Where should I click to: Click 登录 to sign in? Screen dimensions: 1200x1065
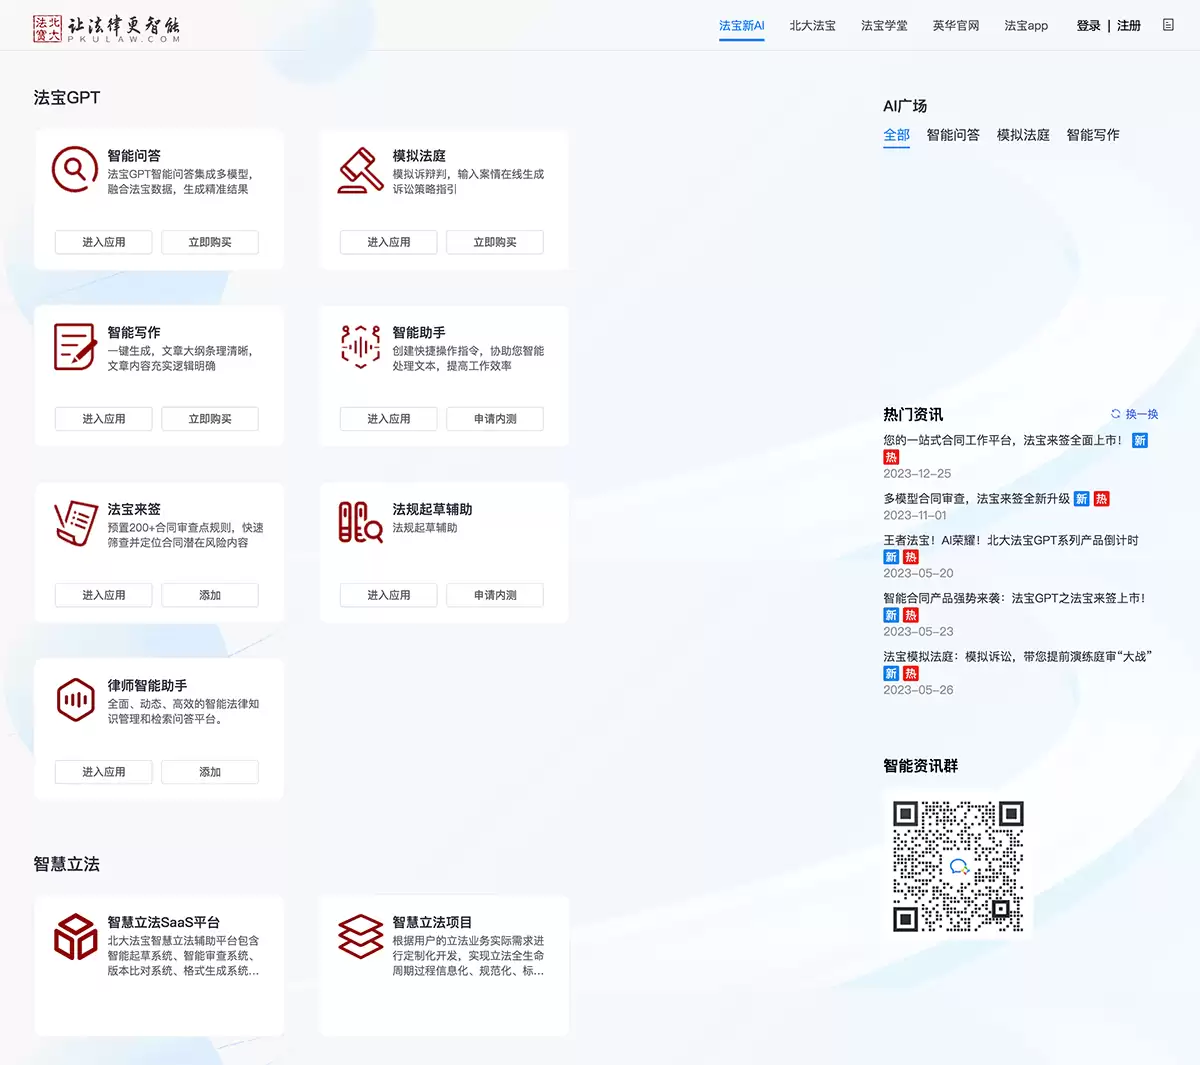pyautogui.click(x=1088, y=26)
